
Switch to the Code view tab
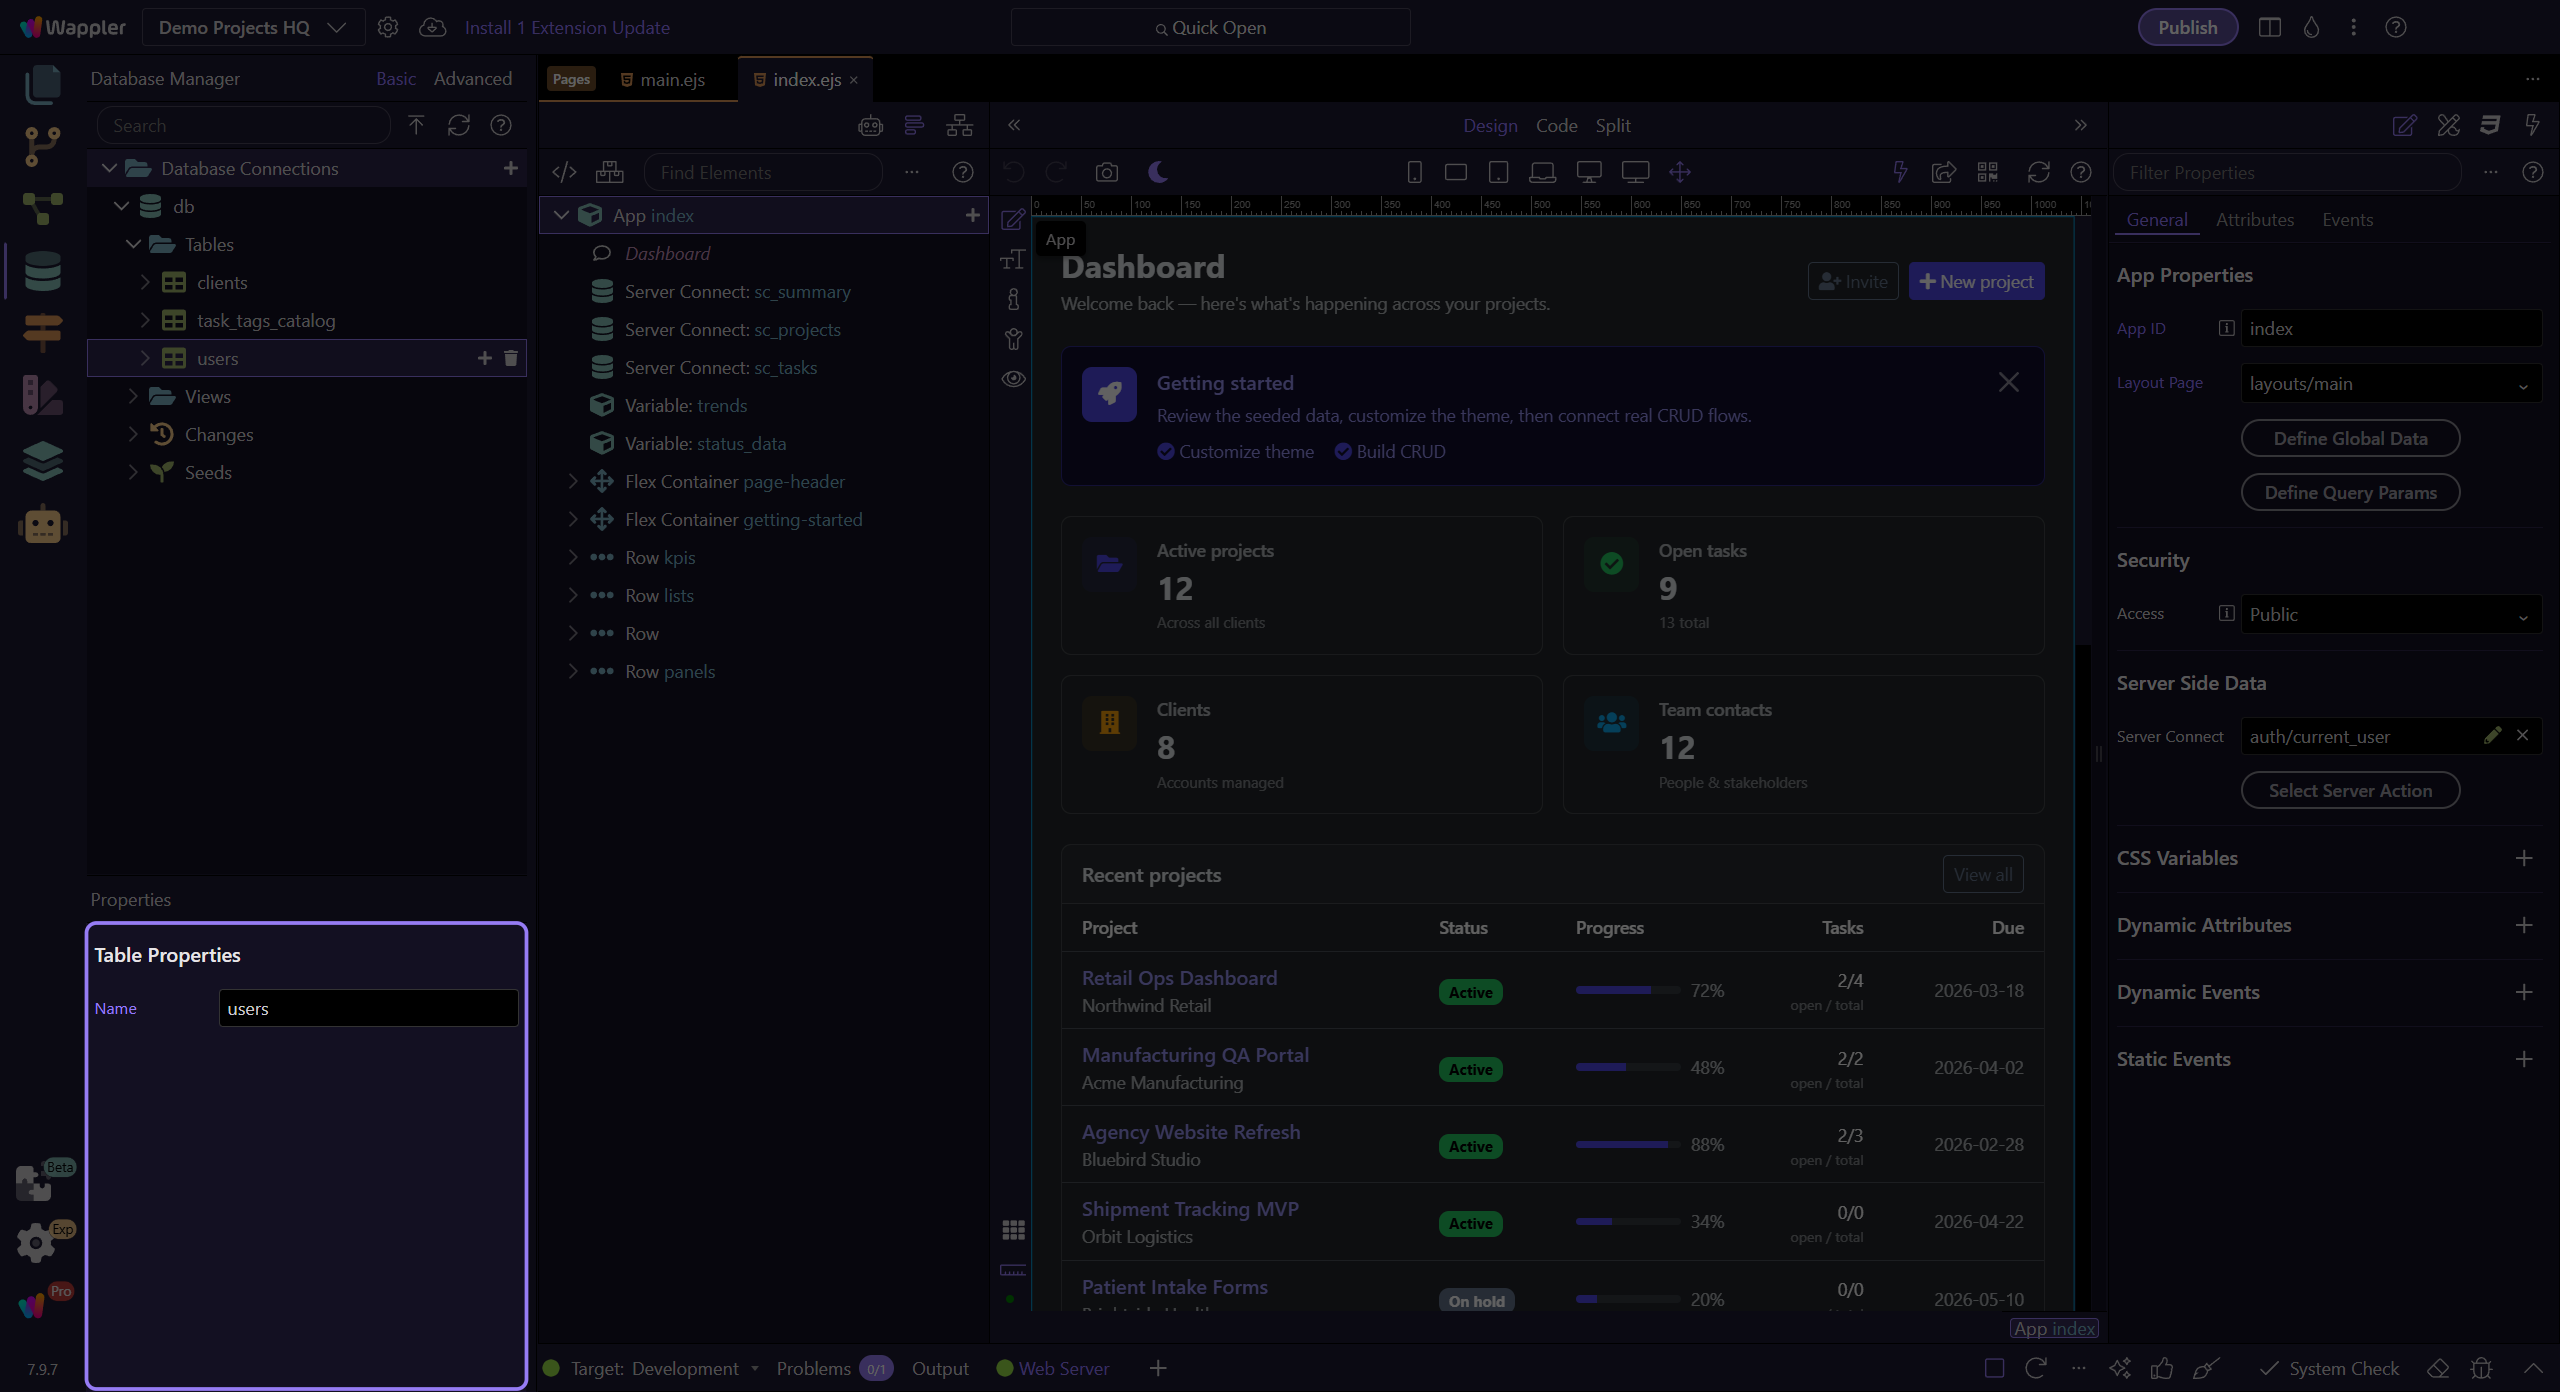1556,125
